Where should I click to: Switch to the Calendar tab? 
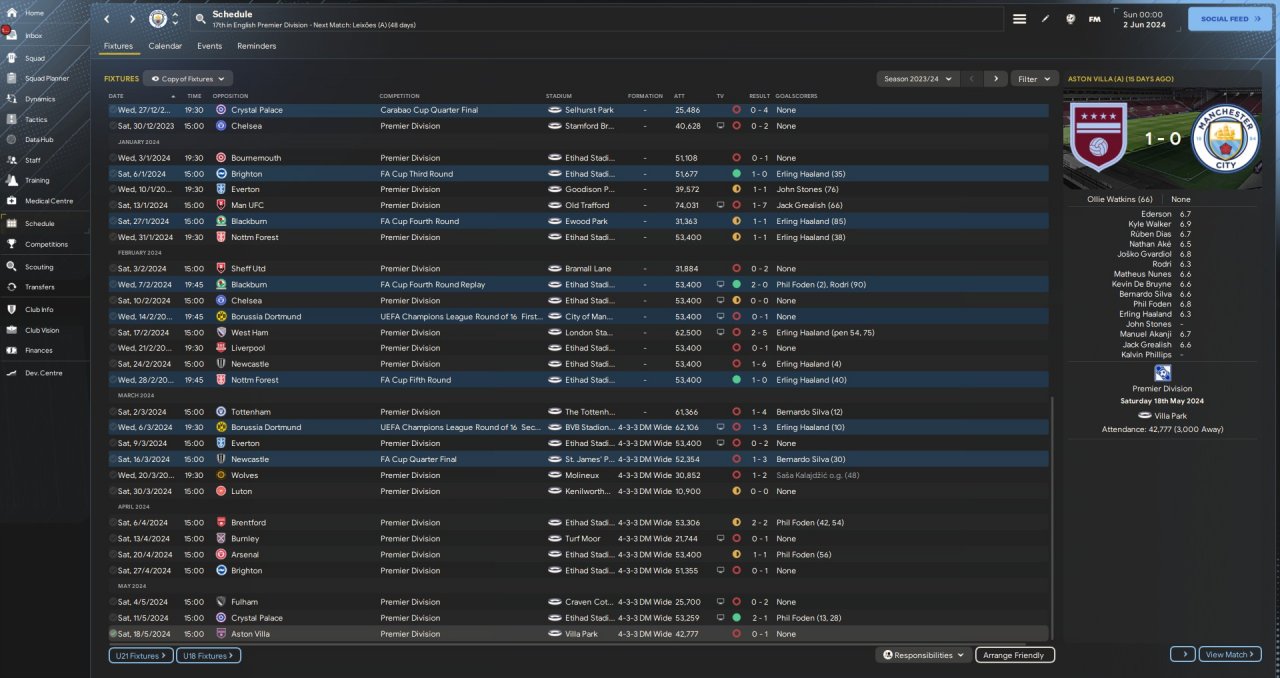point(165,46)
